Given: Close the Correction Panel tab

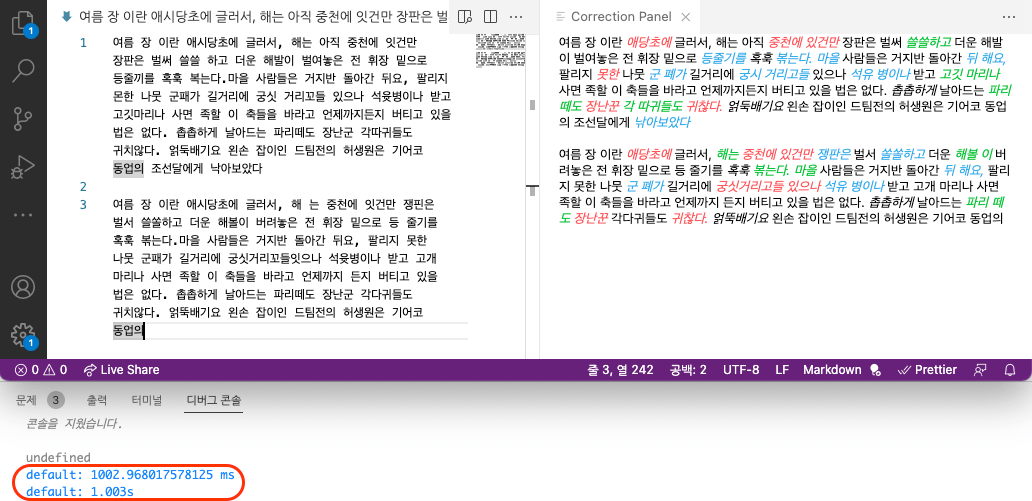Looking at the screenshot, I should point(685,16).
